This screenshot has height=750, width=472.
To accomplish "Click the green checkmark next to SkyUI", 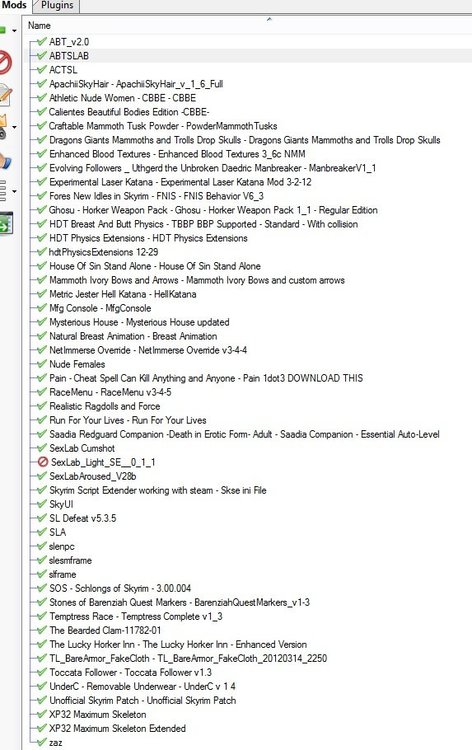I will [42, 504].
